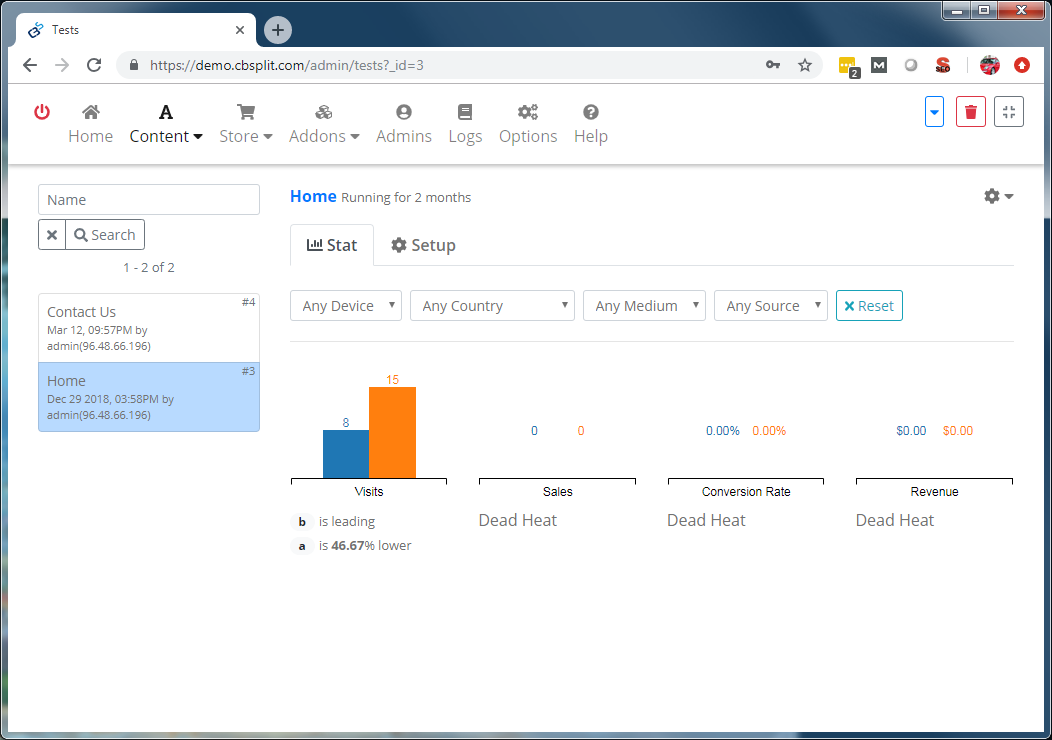Click the red trash delete button
The height and width of the screenshot is (740, 1052).
tap(971, 112)
